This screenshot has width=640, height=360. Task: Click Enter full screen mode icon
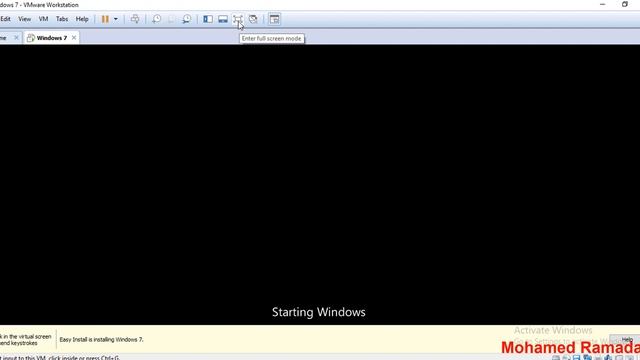coord(238,19)
